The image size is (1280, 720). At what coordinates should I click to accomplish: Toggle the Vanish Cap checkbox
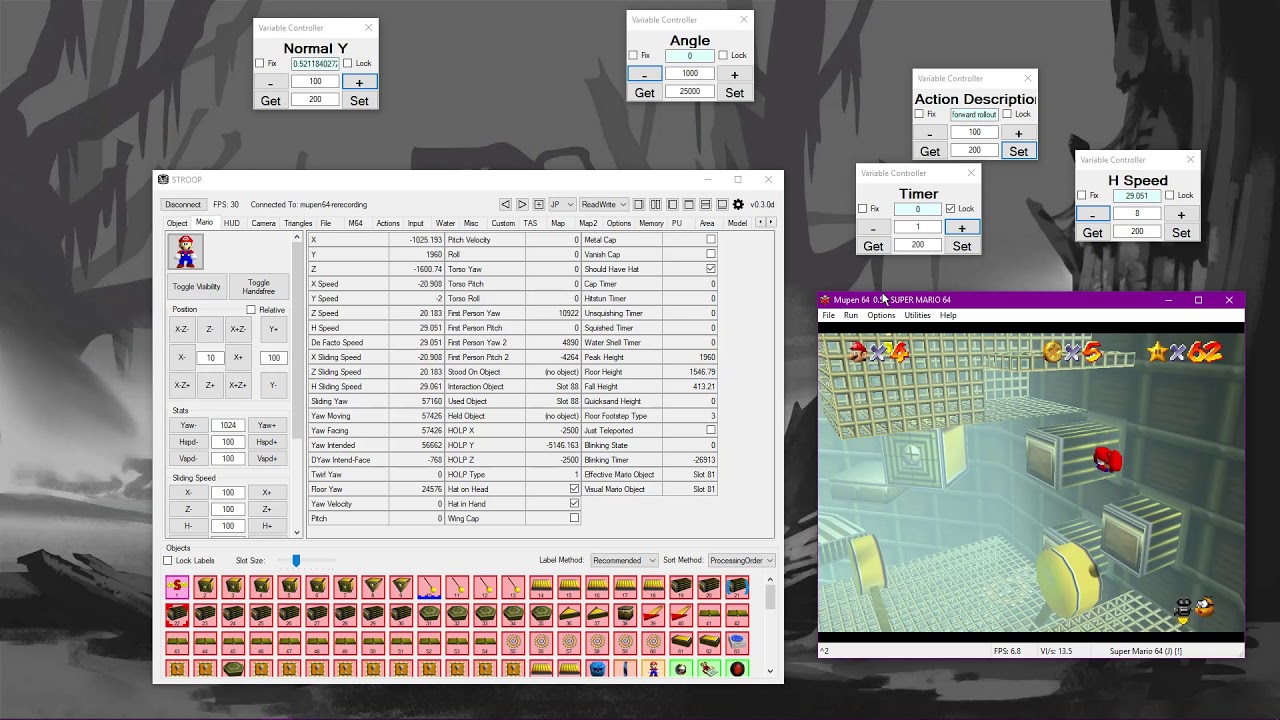(x=711, y=254)
